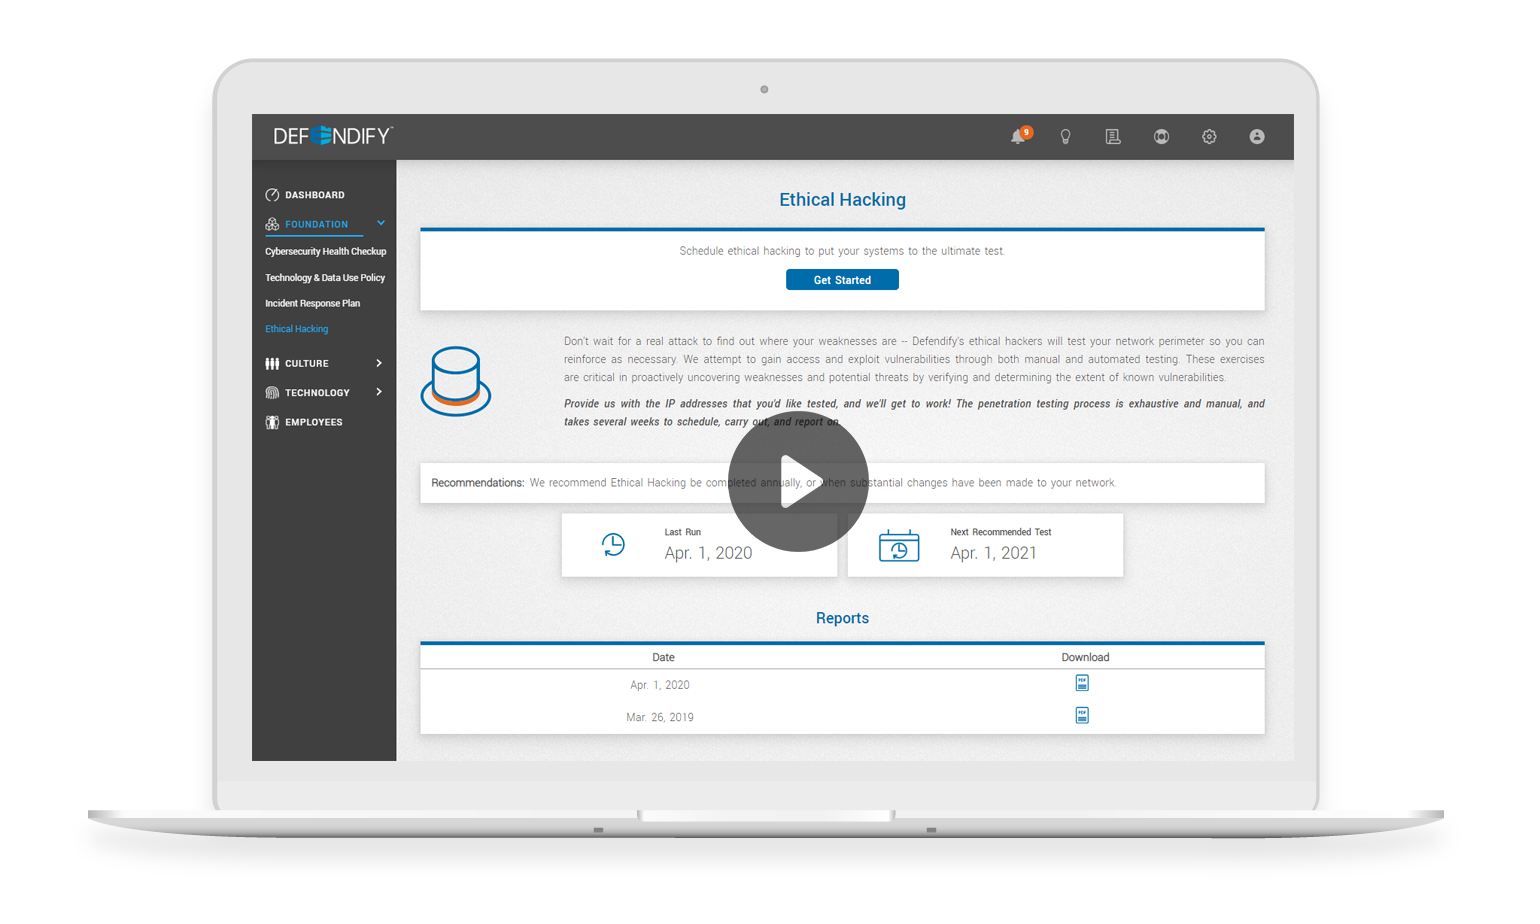Click the Ethical Hacking page title
This screenshot has width=1540, height=924.
pyautogui.click(x=842, y=200)
